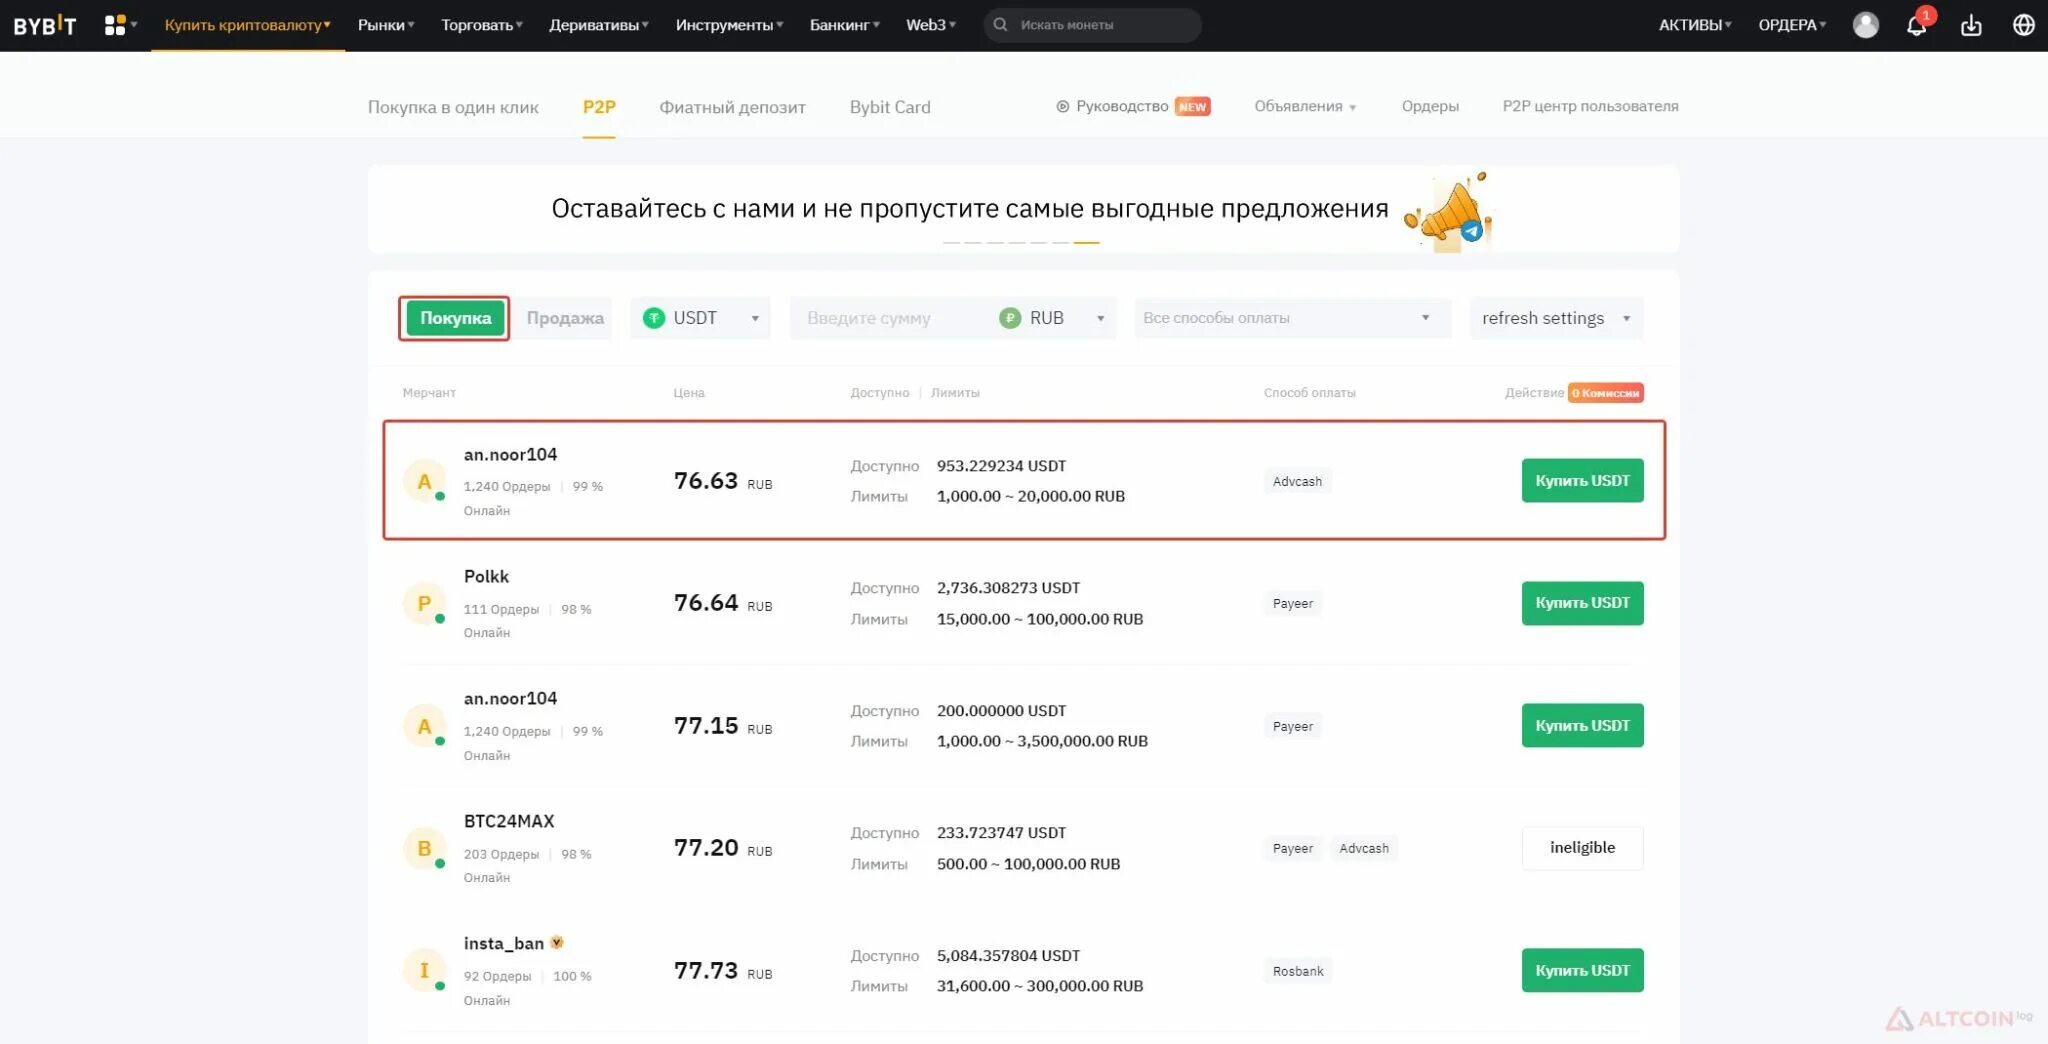Open the Руководство guide link
2048x1044 pixels.
coord(1122,106)
